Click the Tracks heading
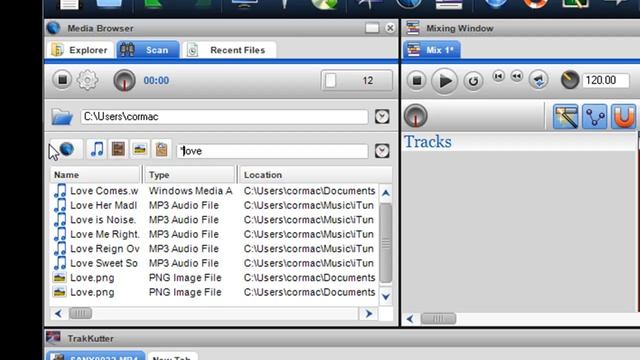640x360 pixels. (428, 142)
